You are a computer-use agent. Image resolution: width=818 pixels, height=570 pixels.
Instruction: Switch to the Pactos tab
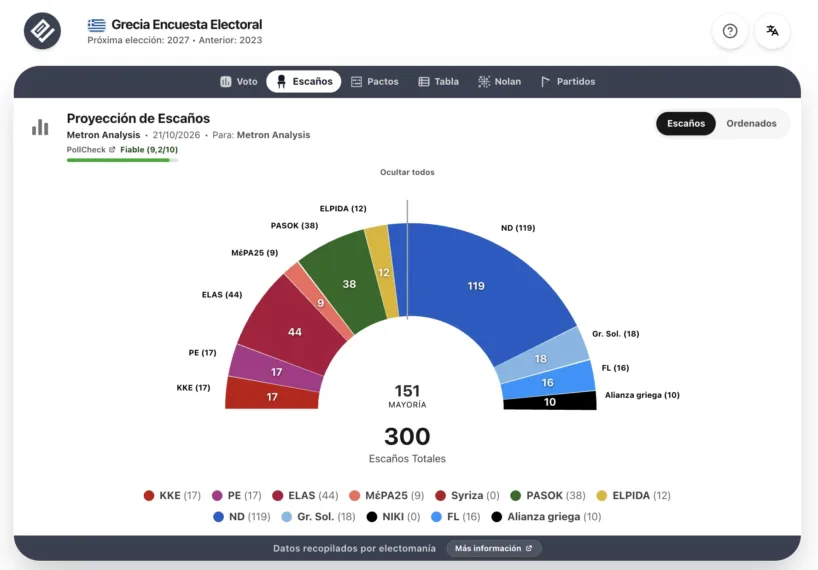point(375,81)
